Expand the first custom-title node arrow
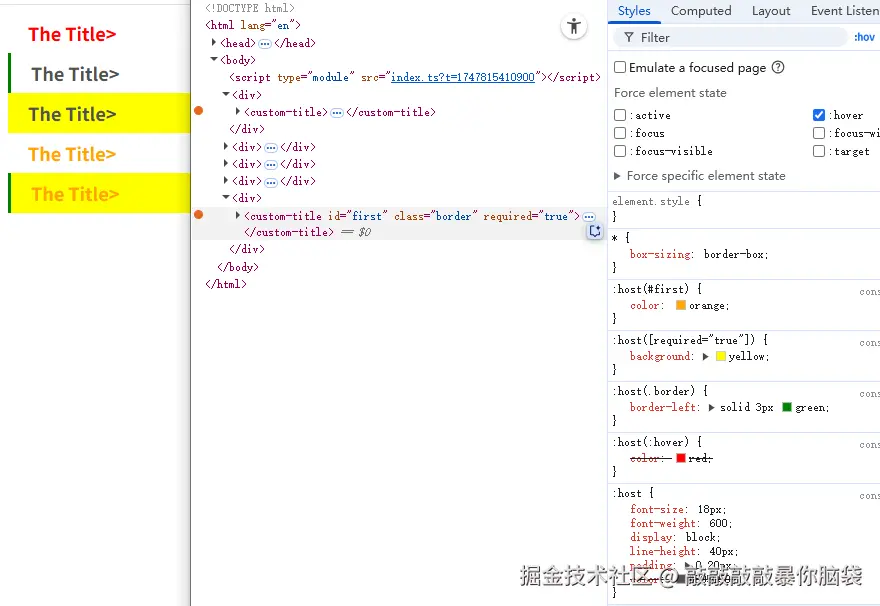Image resolution: width=880 pixels, height=606 pixels. (x=238, y=111)
